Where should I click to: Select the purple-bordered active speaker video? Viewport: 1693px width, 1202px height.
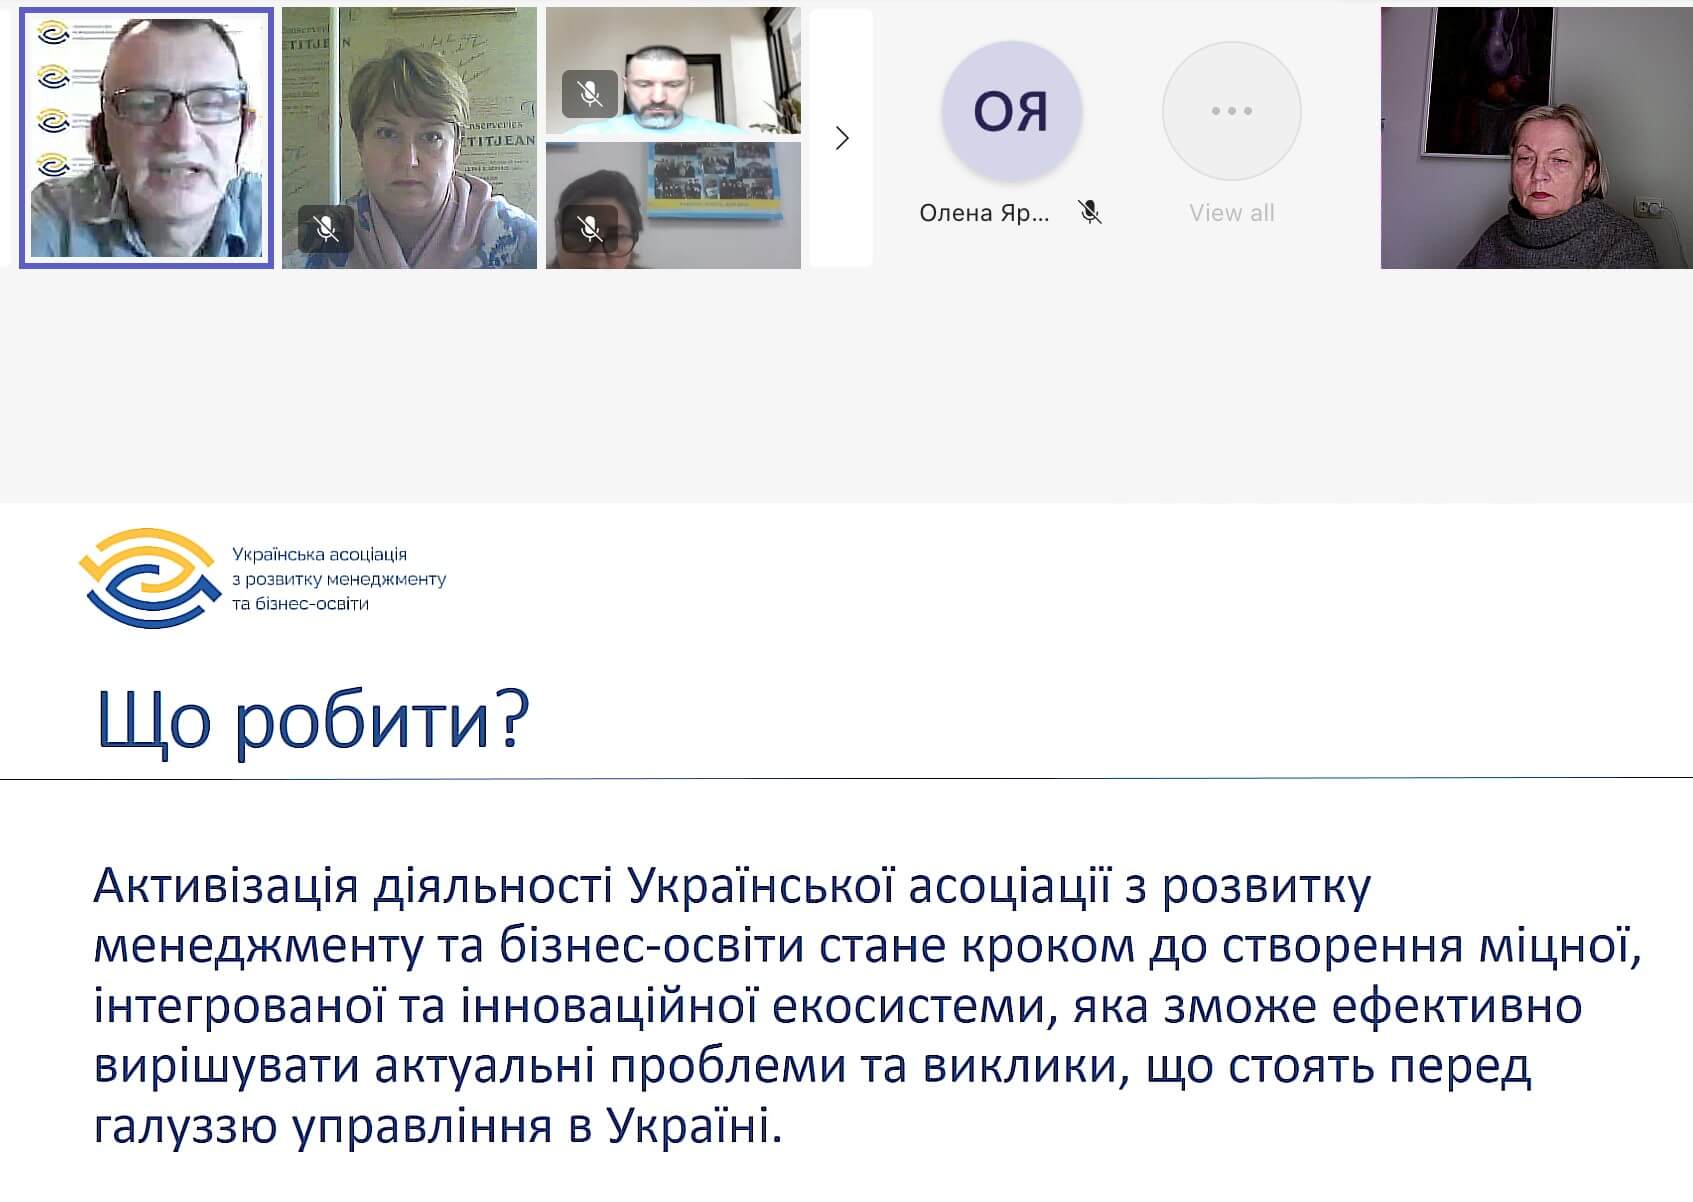click(x=147, y=138)
